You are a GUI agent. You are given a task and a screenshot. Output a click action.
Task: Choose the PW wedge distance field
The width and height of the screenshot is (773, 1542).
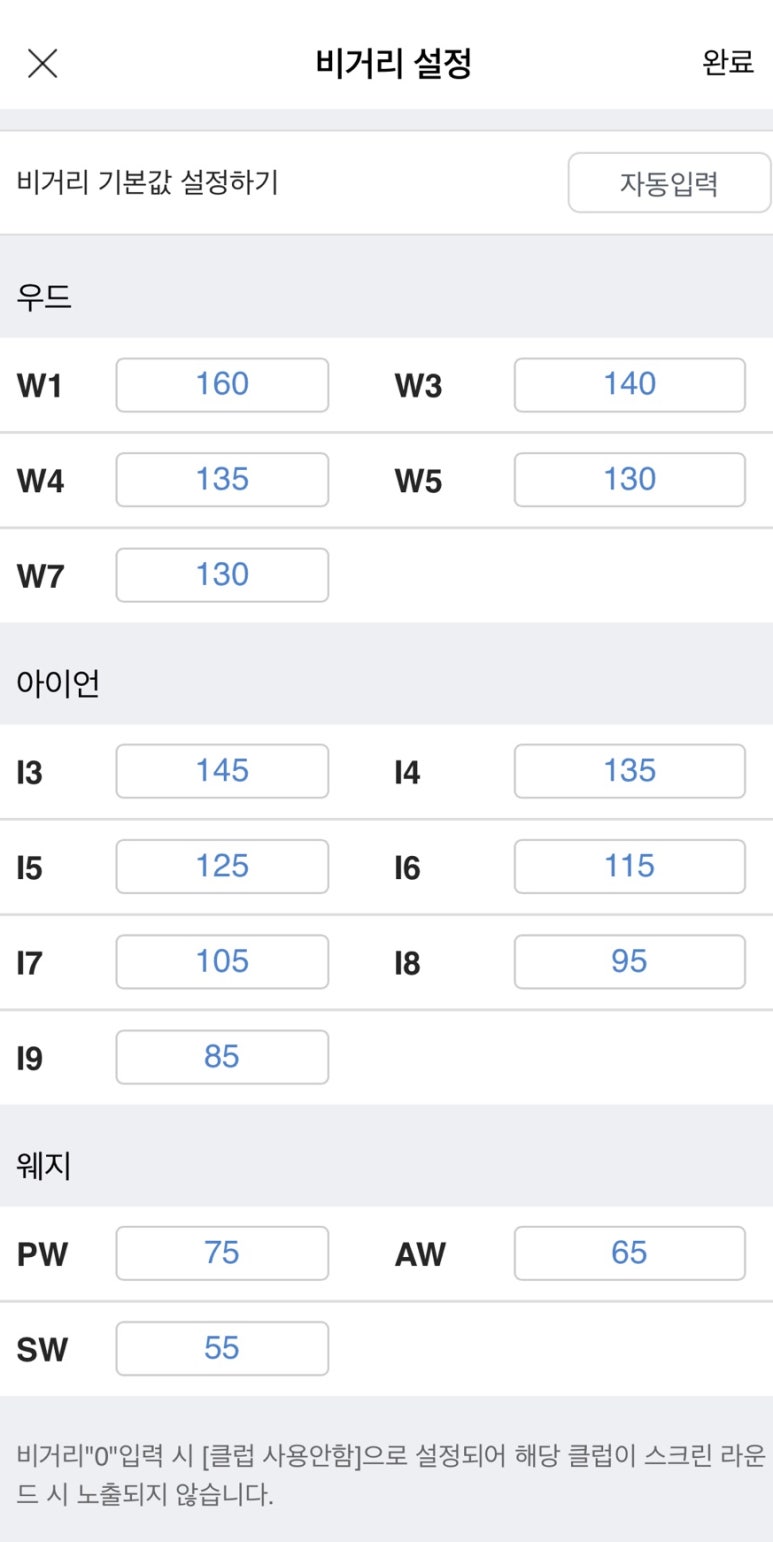[222, 1253]
